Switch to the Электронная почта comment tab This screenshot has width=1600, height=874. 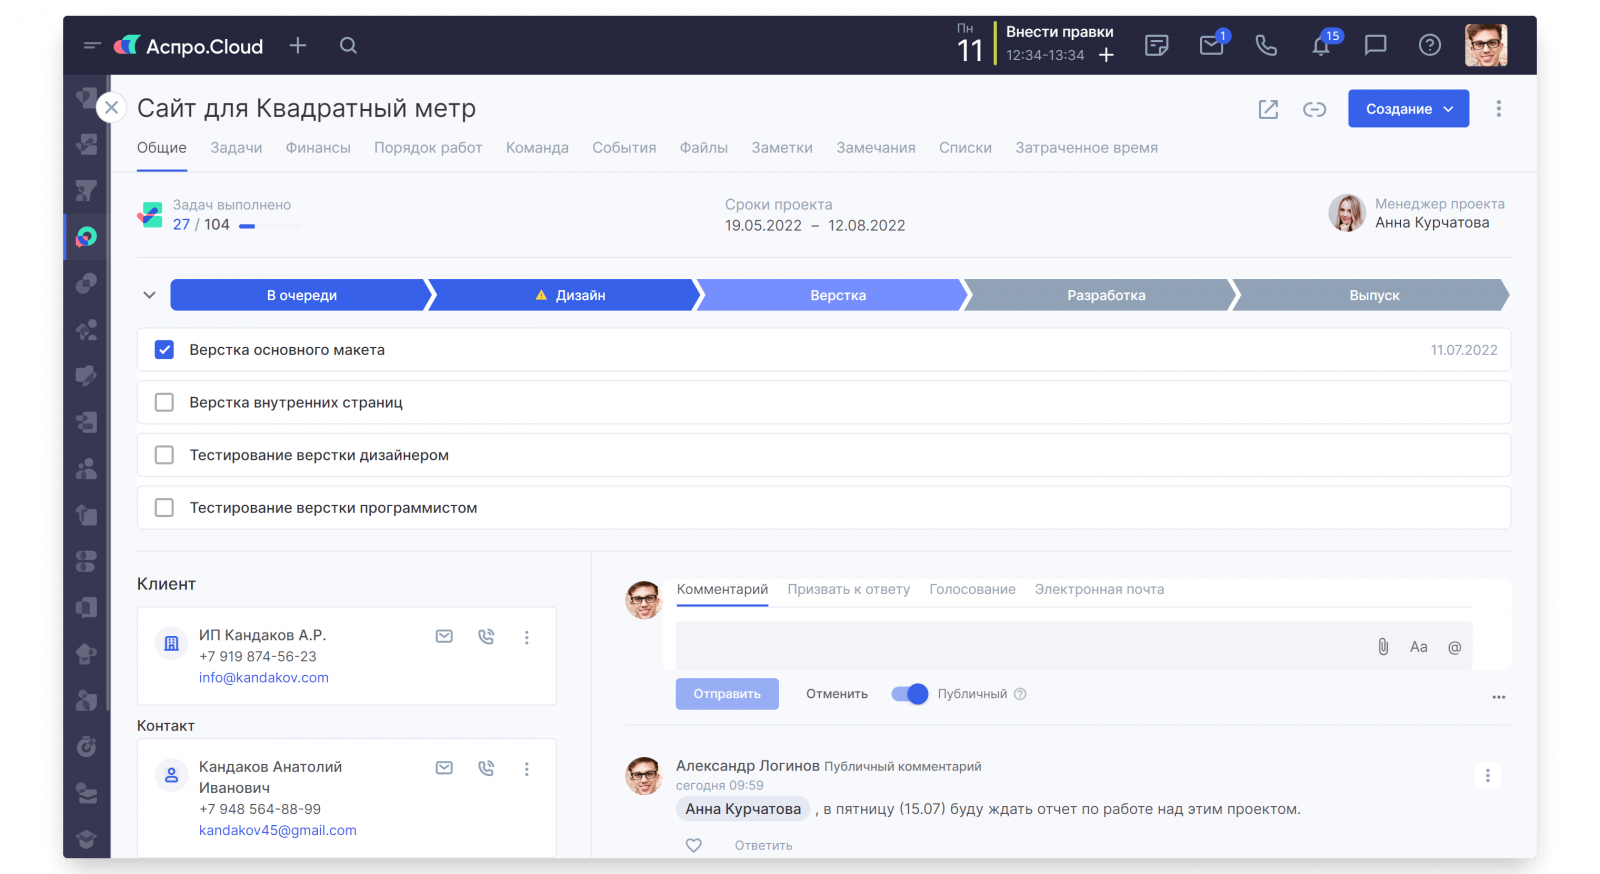(x=1099, y=589)
